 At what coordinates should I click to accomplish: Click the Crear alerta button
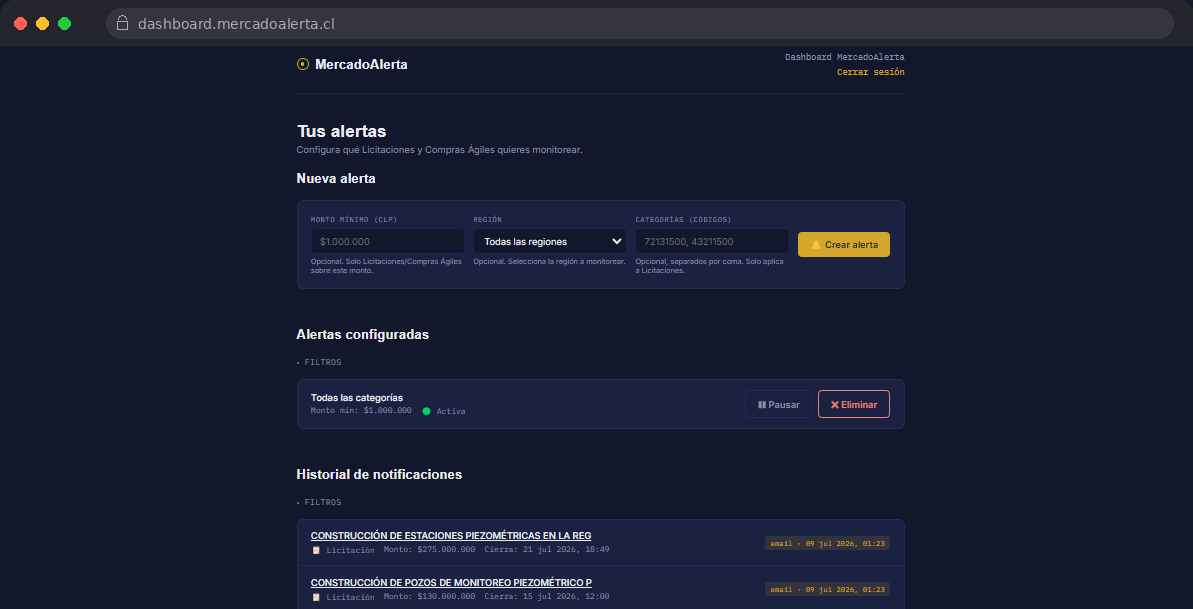(844, 244)
